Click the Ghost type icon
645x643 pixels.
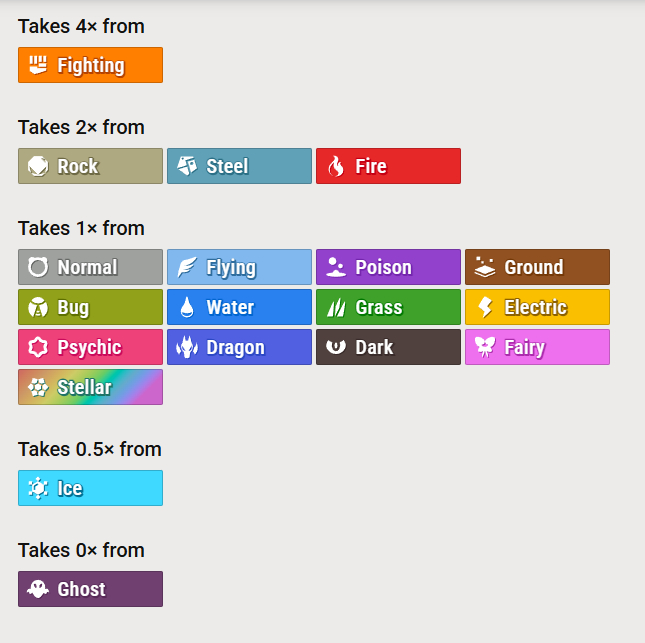pos(38,589)
